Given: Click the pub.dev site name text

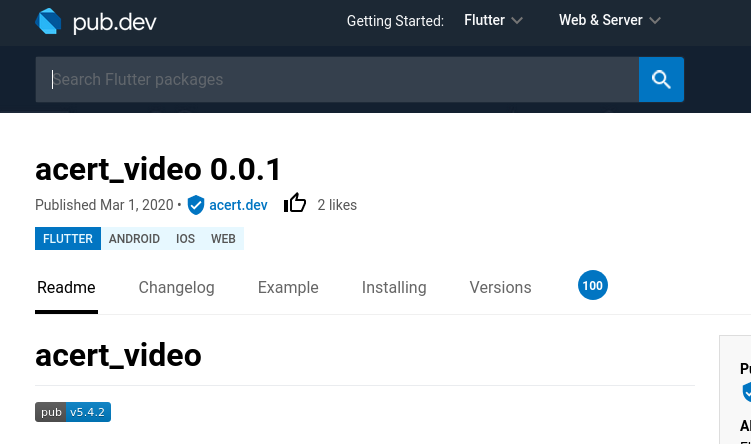Looking at the screenshot, I should pos(114,22).
